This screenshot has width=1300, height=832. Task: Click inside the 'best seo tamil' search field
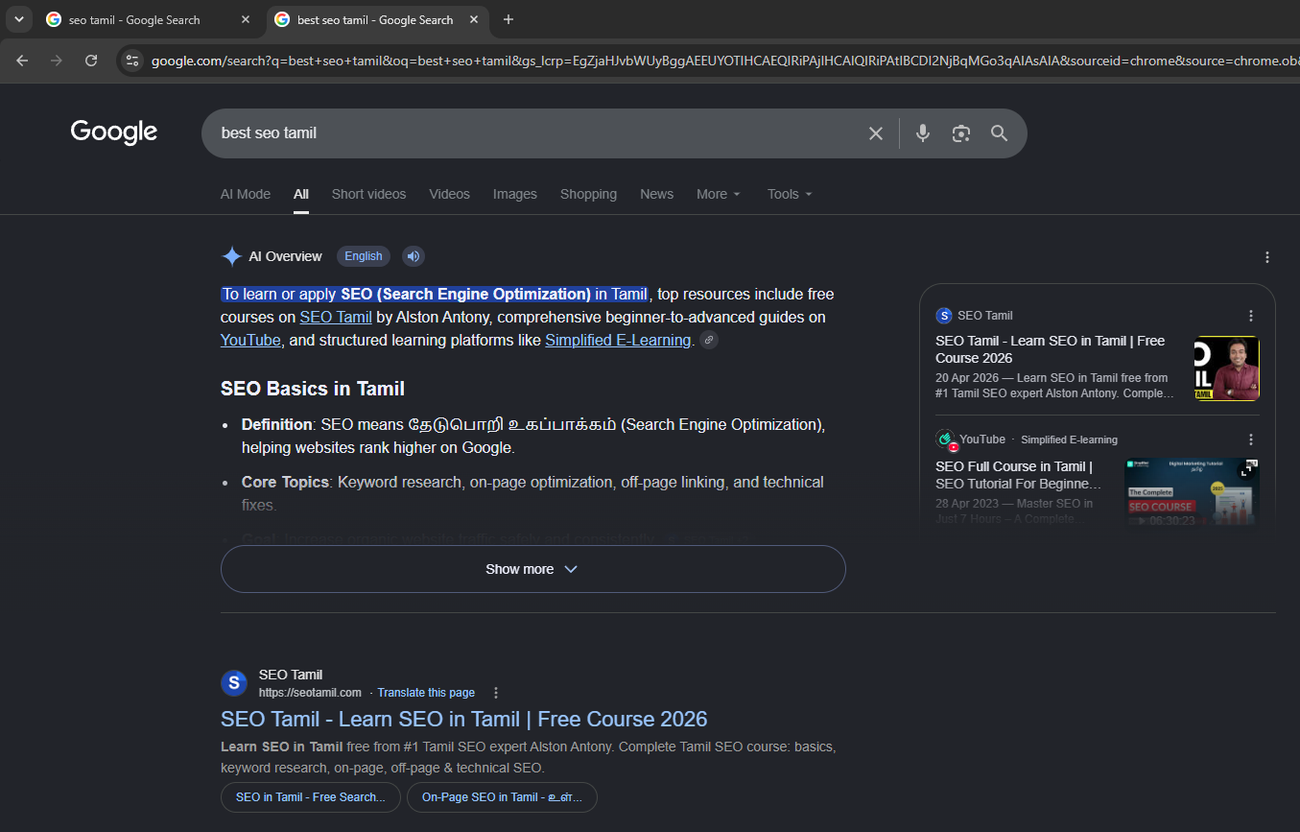pos(530,133)
